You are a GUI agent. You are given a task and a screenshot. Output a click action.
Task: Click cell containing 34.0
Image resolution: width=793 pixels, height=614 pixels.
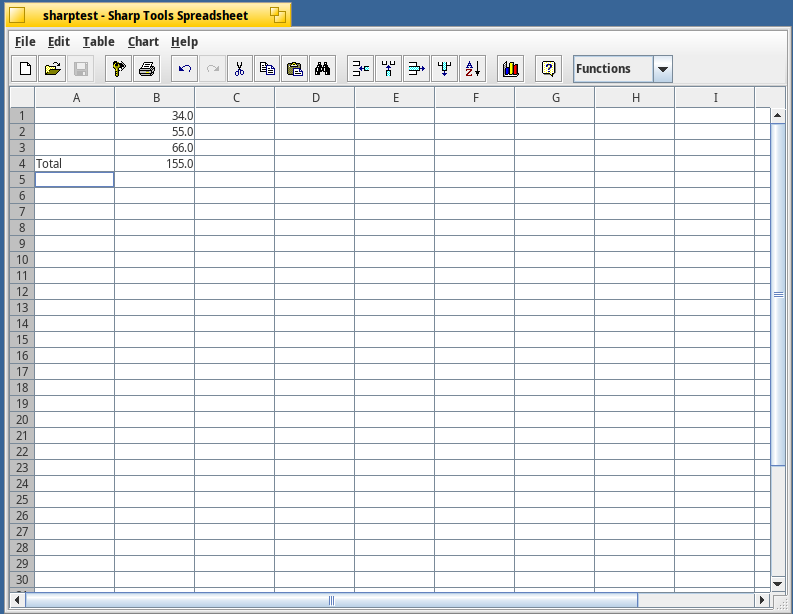[x=155, y=115]
